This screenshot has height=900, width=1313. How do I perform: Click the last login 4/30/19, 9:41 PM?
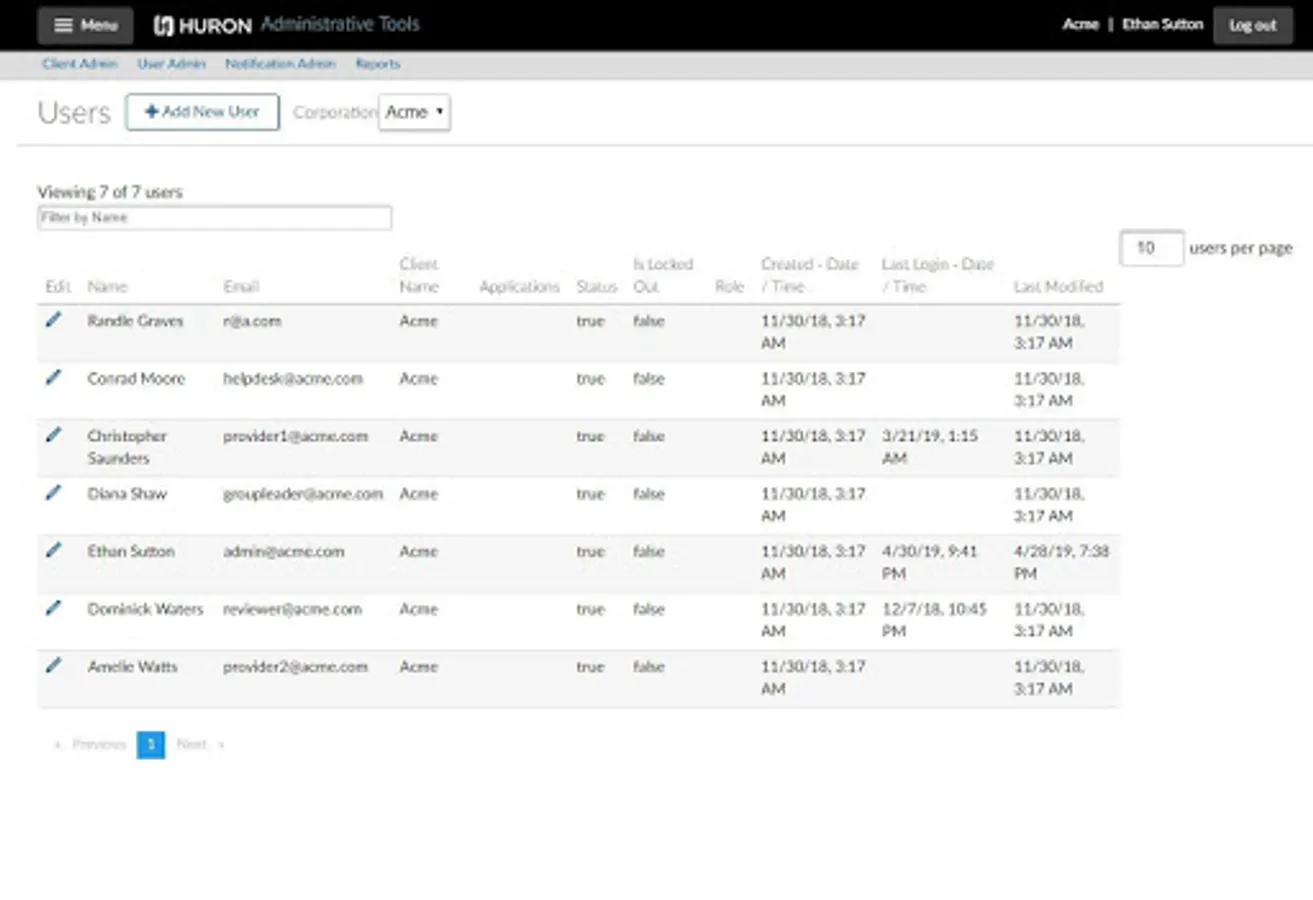(930, 562)
